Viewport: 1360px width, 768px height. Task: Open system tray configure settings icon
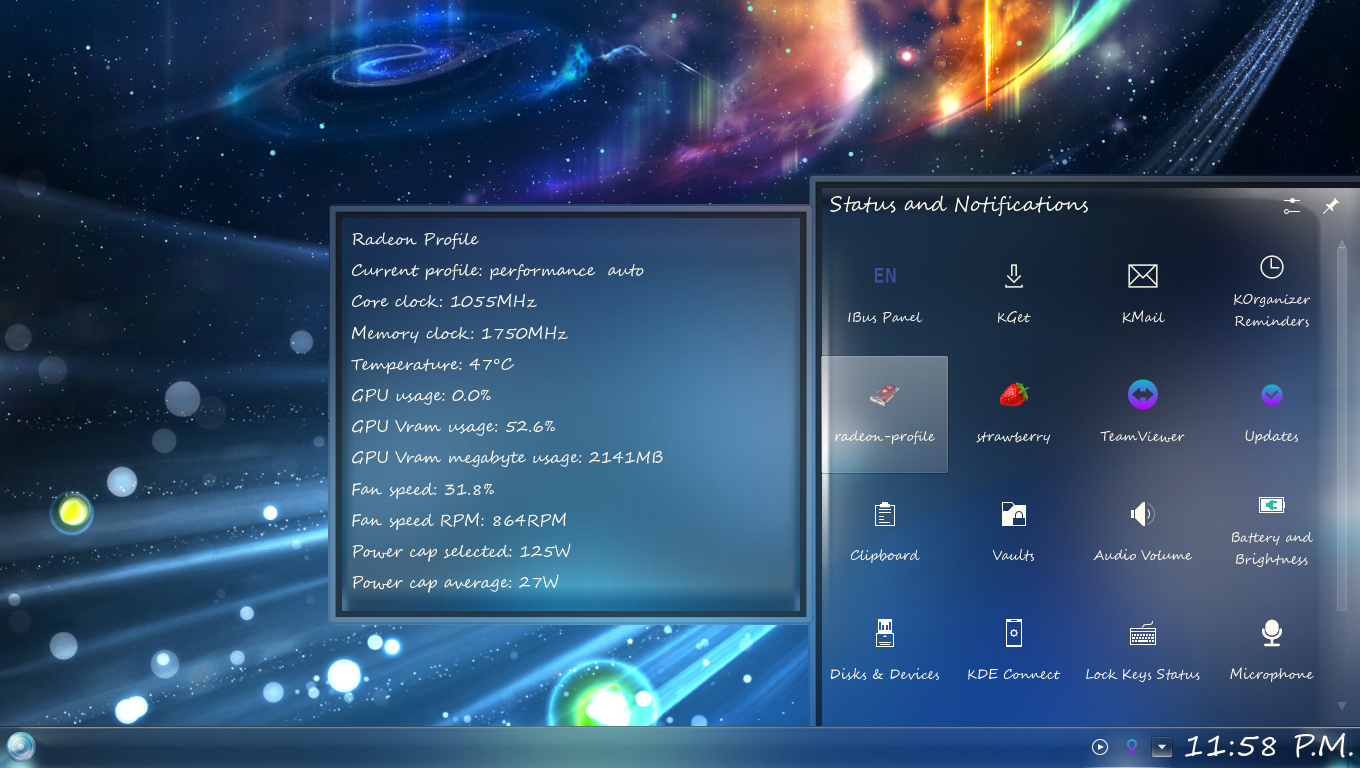[x=1292, y=206]
